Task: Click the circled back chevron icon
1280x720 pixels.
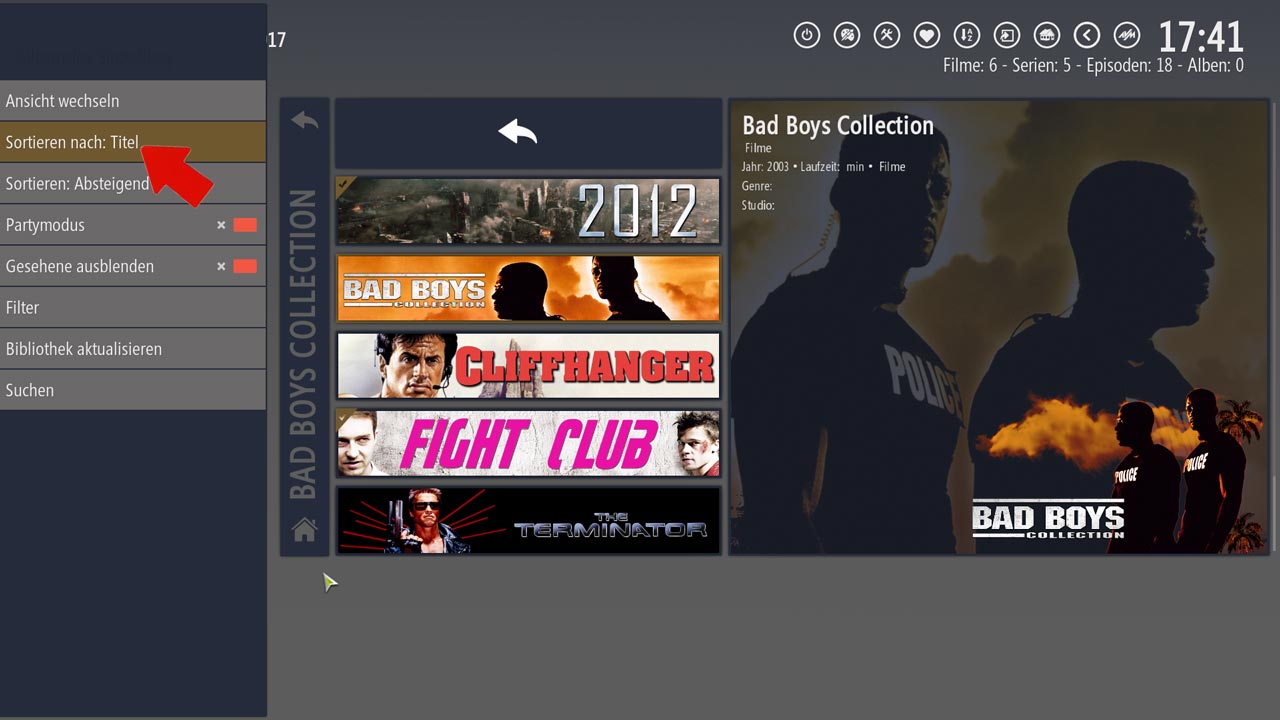Action: (1086, 36)
